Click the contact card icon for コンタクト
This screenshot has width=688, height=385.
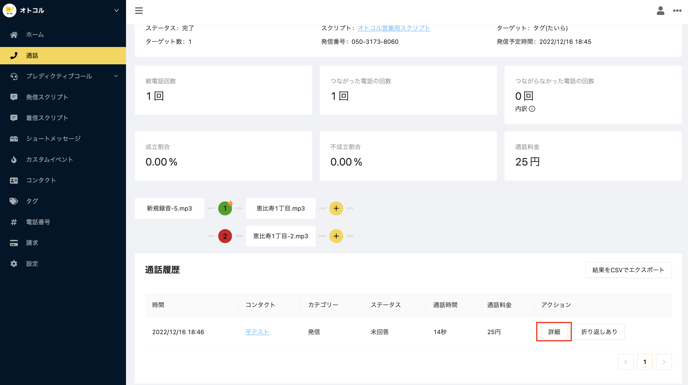14,180
